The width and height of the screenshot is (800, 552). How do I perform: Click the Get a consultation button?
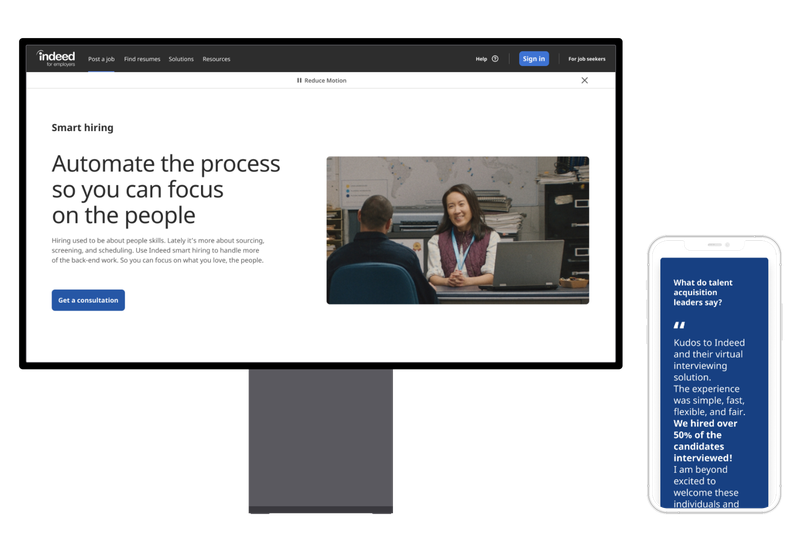click(88, 300)
